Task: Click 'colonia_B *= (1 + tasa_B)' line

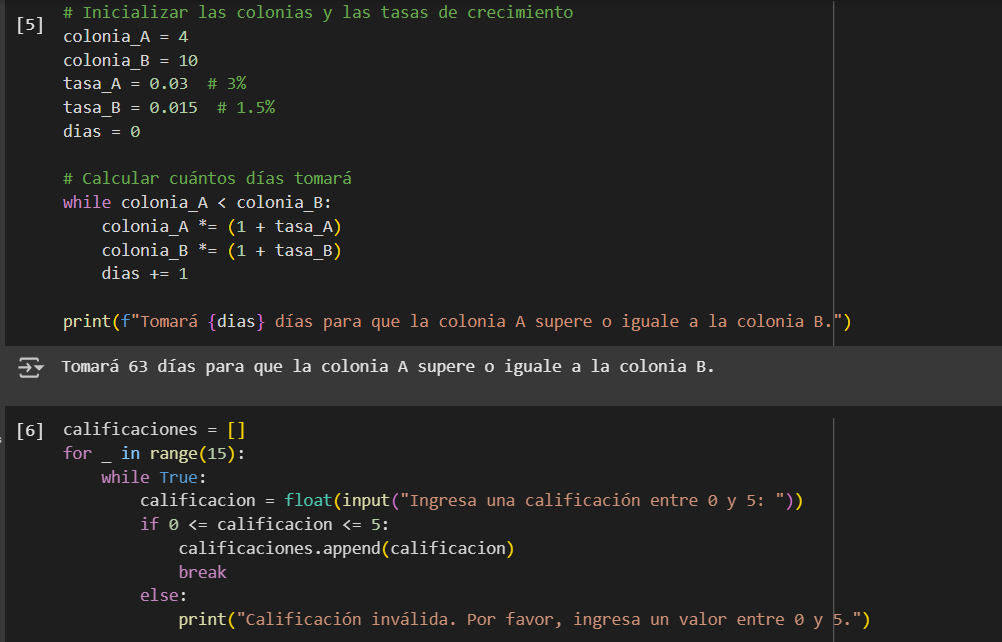Action: [x=222, y=250]
